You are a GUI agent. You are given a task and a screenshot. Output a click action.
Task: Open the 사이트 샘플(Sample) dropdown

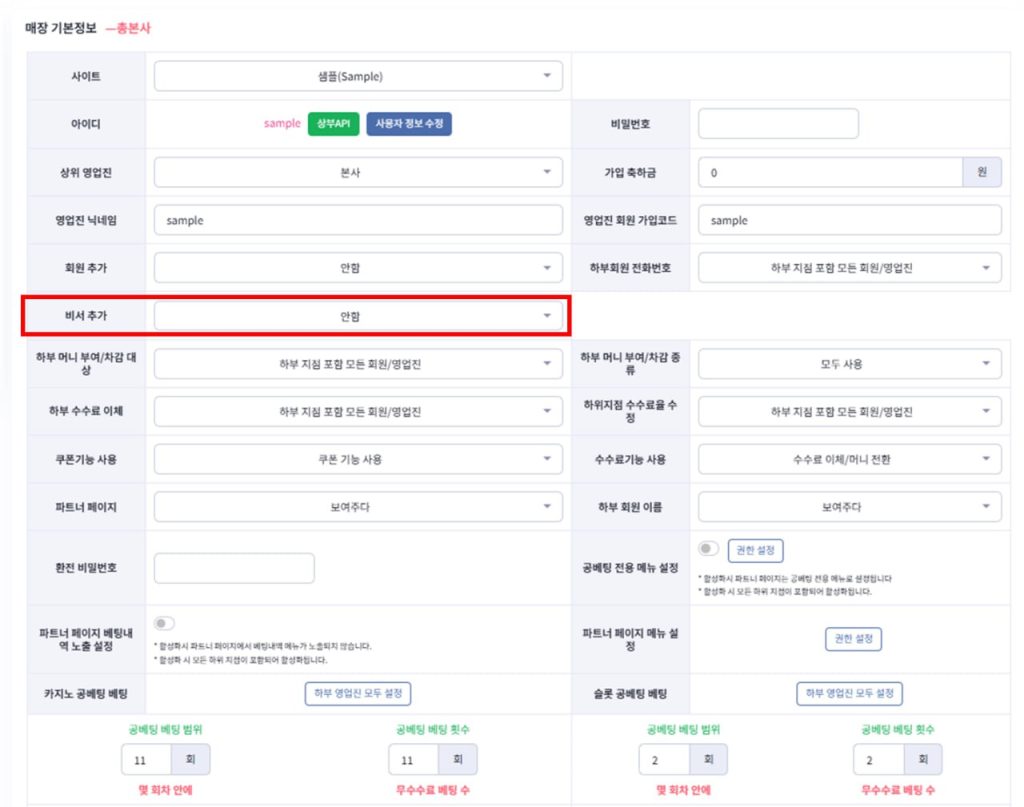point(358,76)
